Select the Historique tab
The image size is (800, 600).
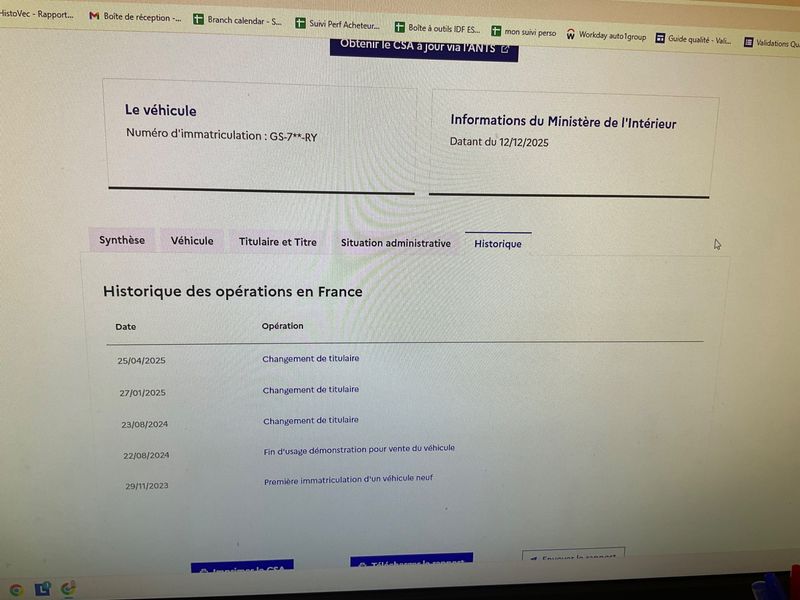coord(497,244)
